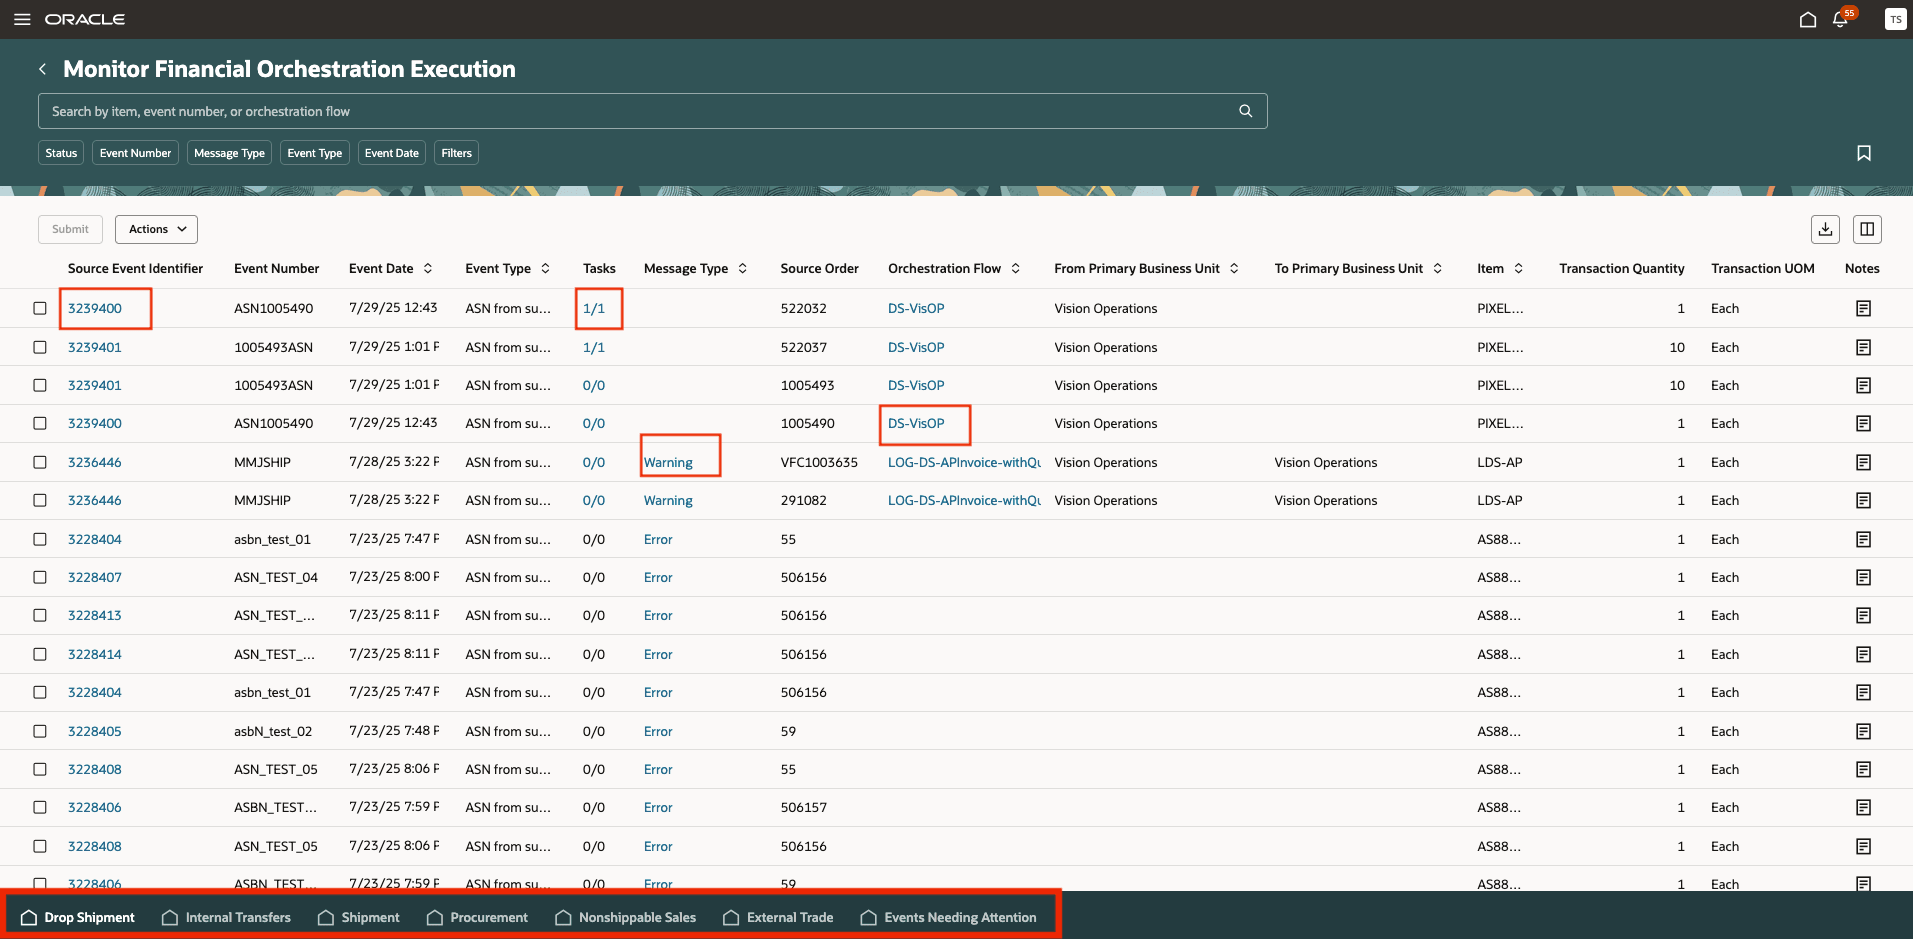1913x939 pixels.
Task: Click the back arrow next to page title
Action: [x=42, y=68]
